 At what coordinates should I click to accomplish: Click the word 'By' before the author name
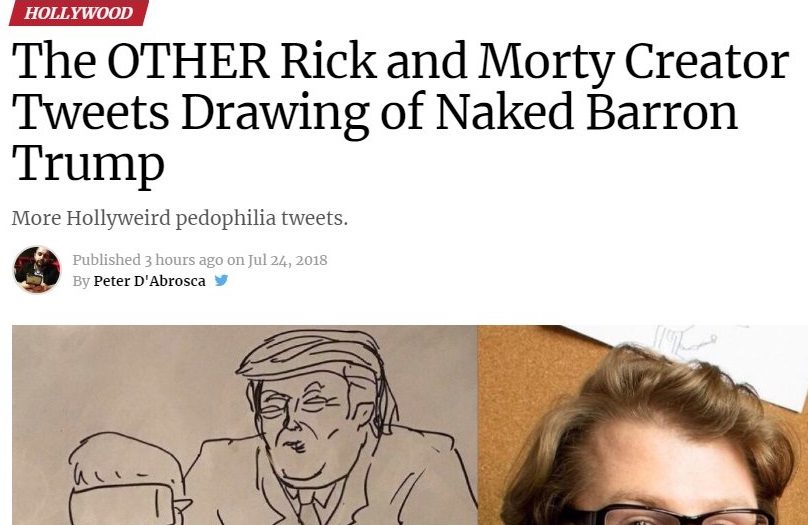pyautogui.click(x=81, y=281)
